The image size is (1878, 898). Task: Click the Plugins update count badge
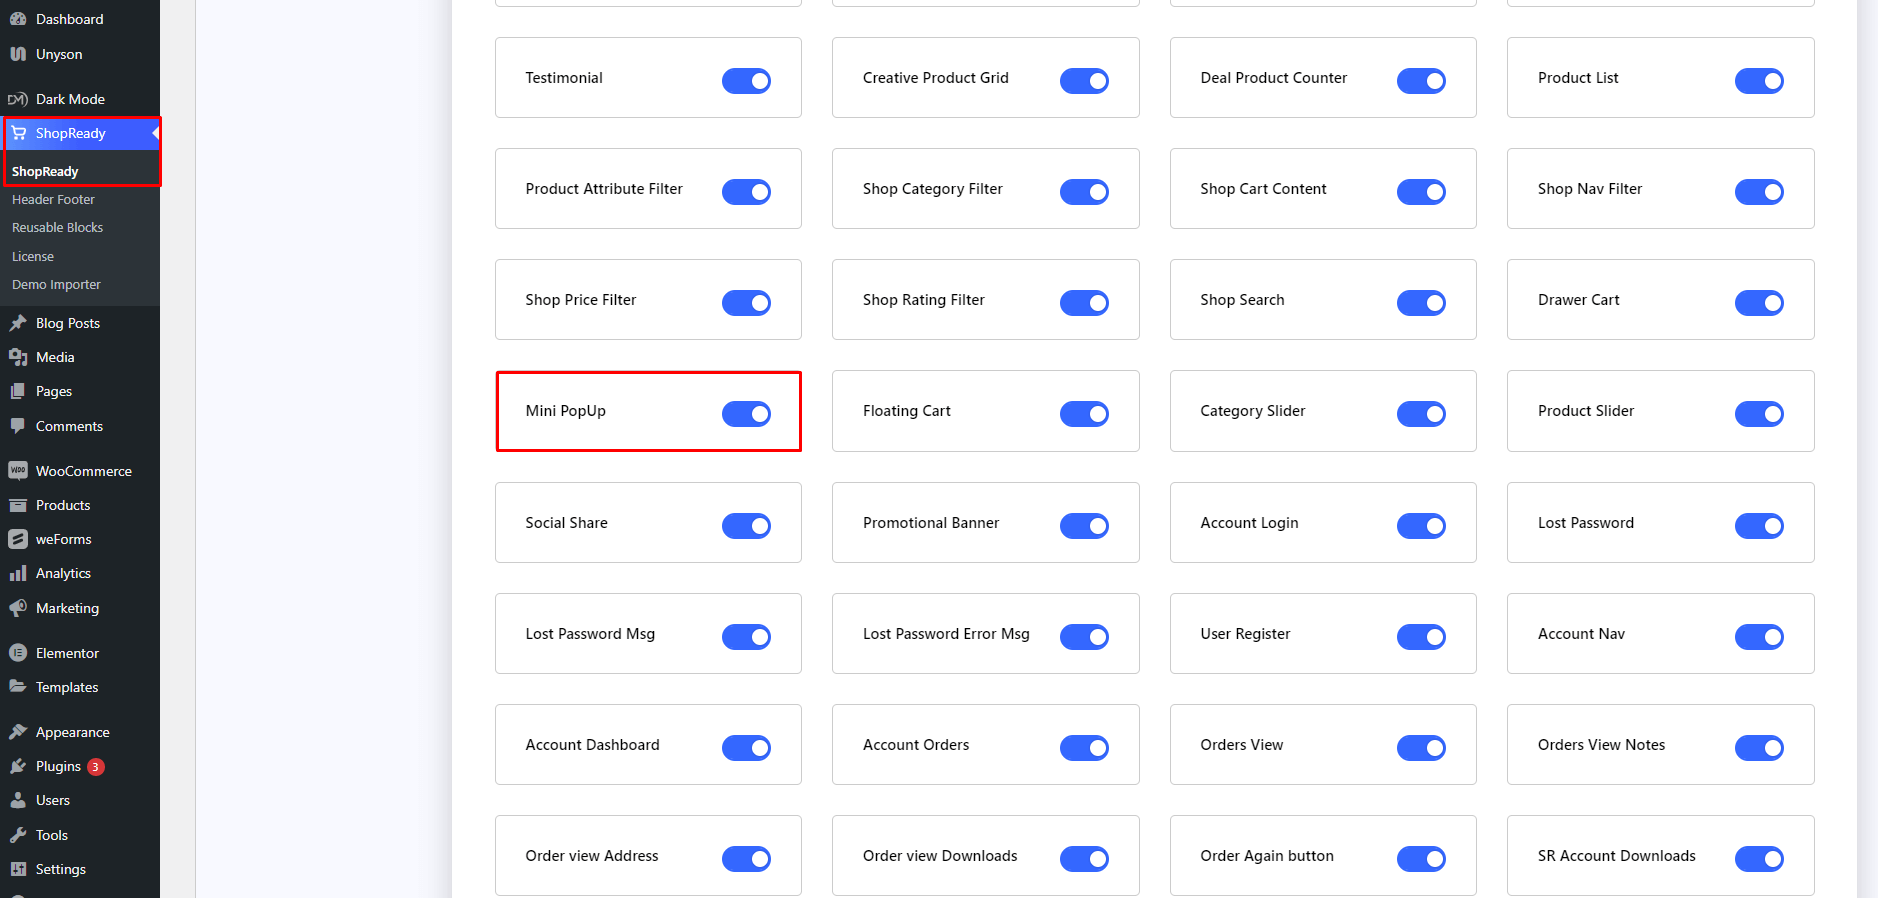click(x=96, y=767)
